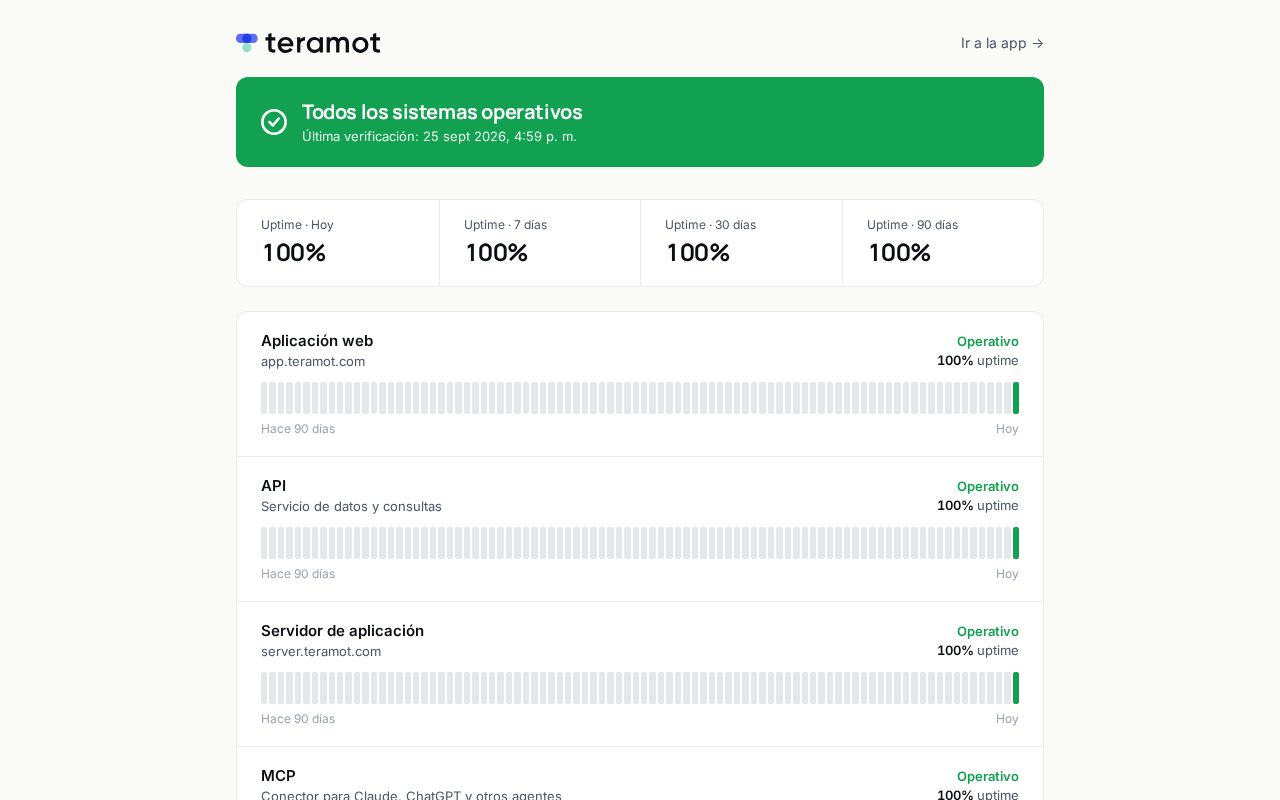
Task: Click the 100% value under Uptime 30 días
Action: click(x=698, y=253)
